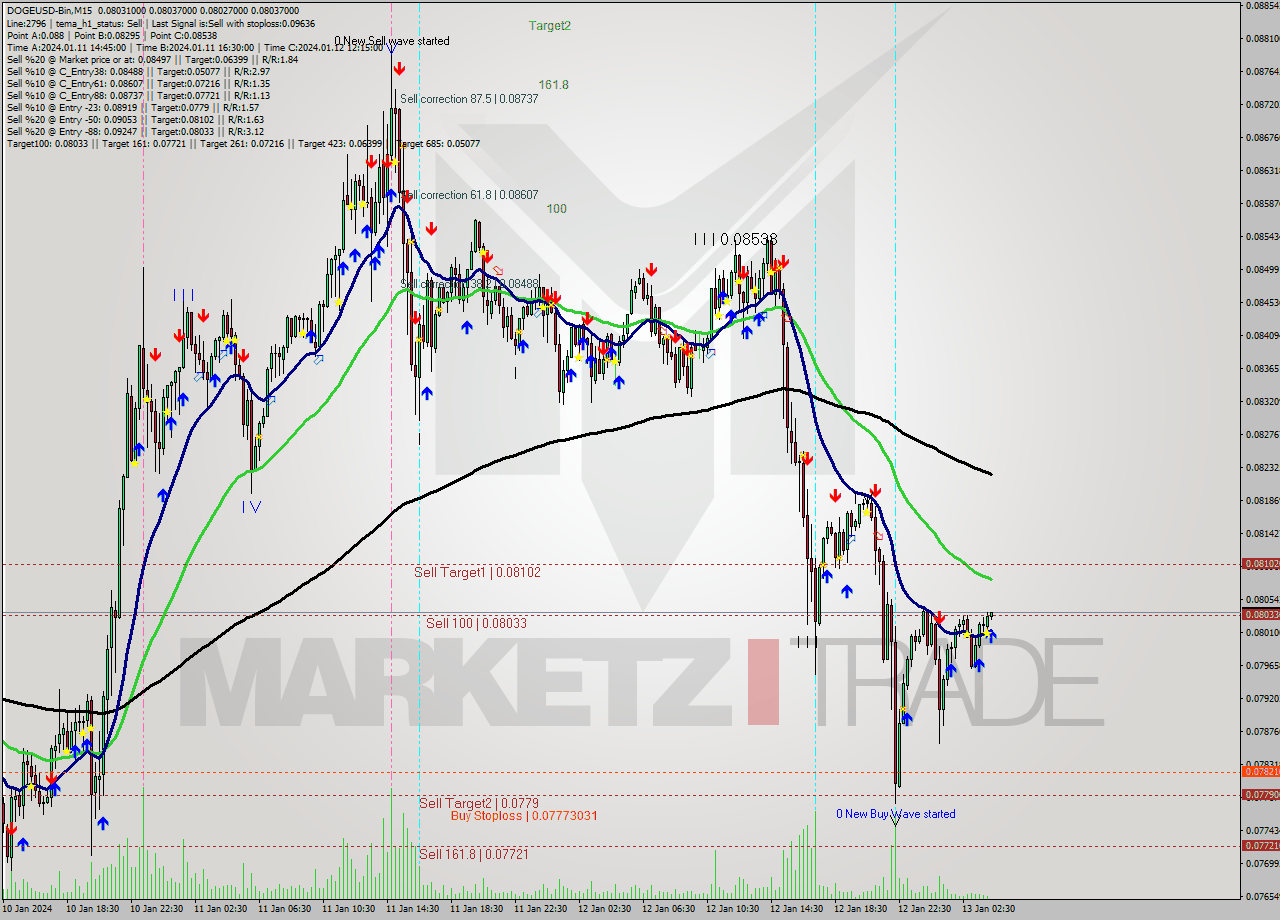
Task: Click the 'Sell %20 @ Entry -50' line
Action: 135,119
